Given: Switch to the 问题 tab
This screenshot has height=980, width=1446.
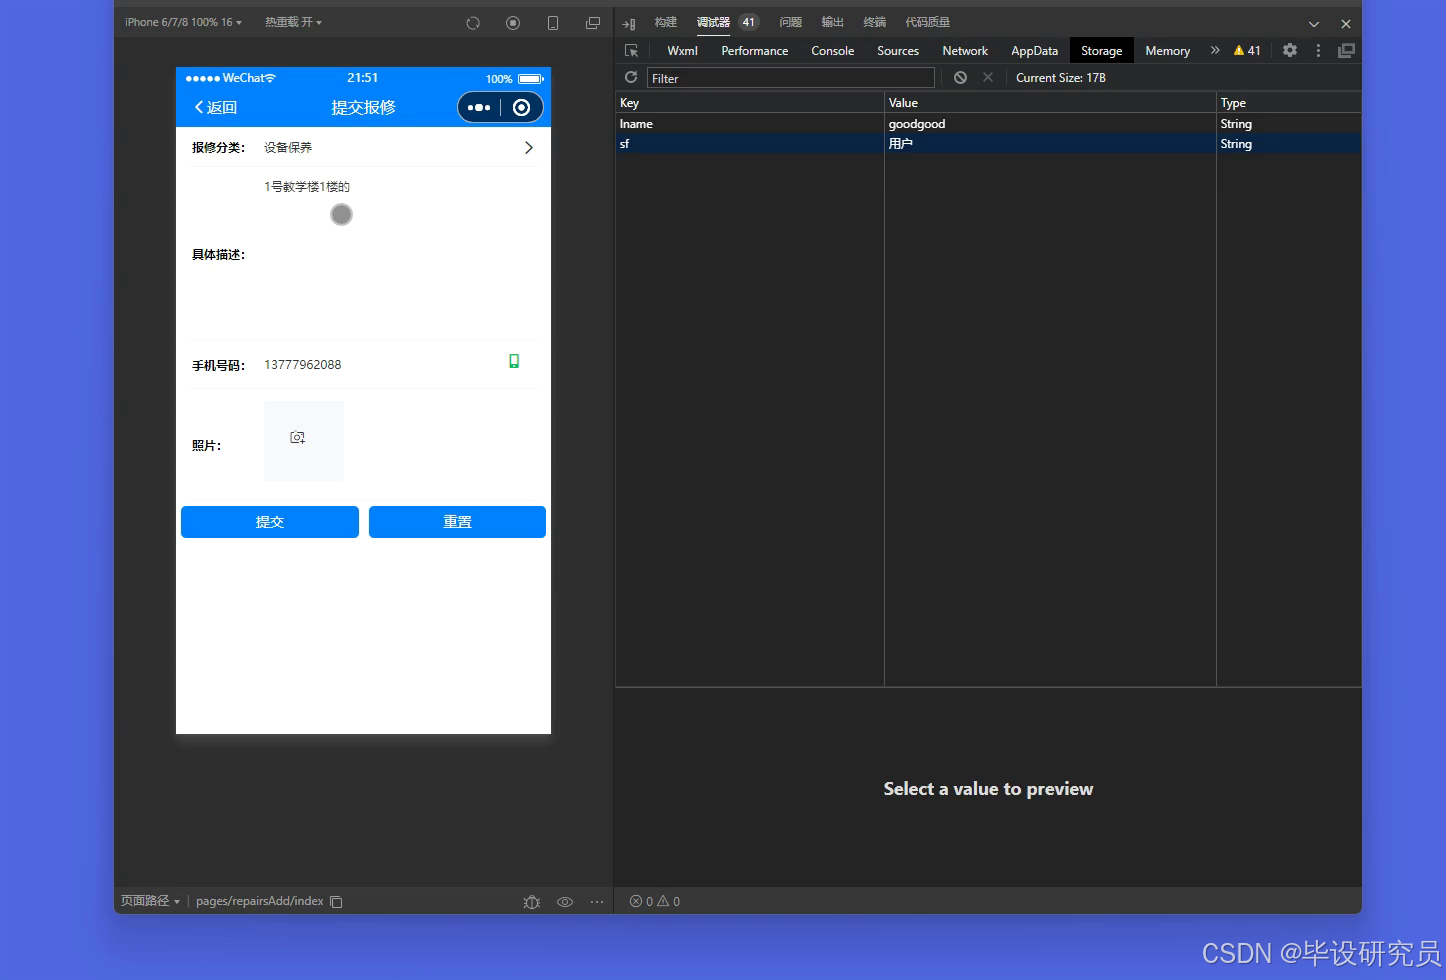Looking at the screenshot, I should pyautogui.click(x=791, y=22).
